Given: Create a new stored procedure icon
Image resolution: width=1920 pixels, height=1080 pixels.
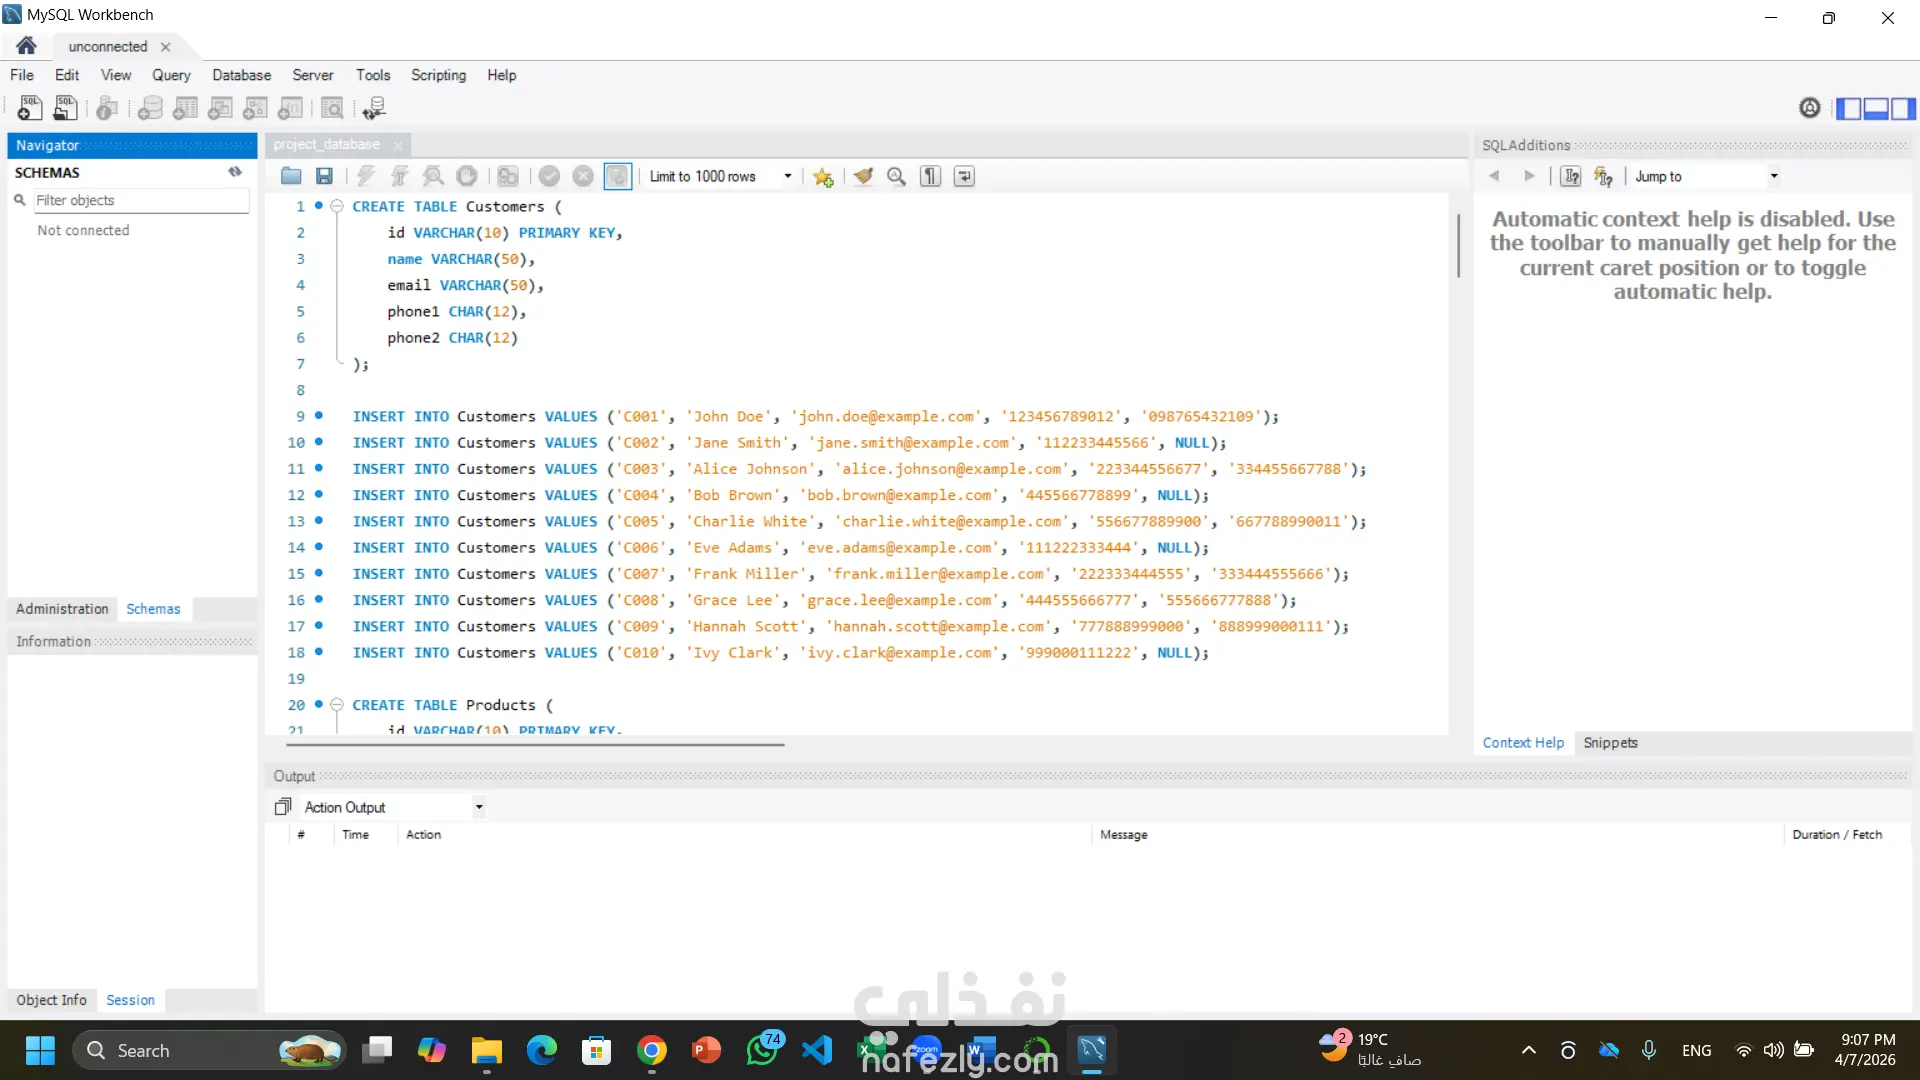Looking at the screenshot, I should coord(255,108).
